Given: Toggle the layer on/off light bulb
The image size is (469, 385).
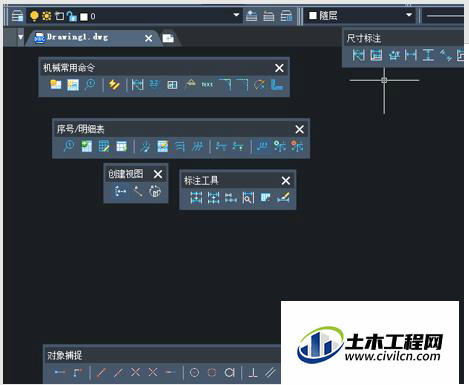Looking at the screenshot, I should click(34, 16).
